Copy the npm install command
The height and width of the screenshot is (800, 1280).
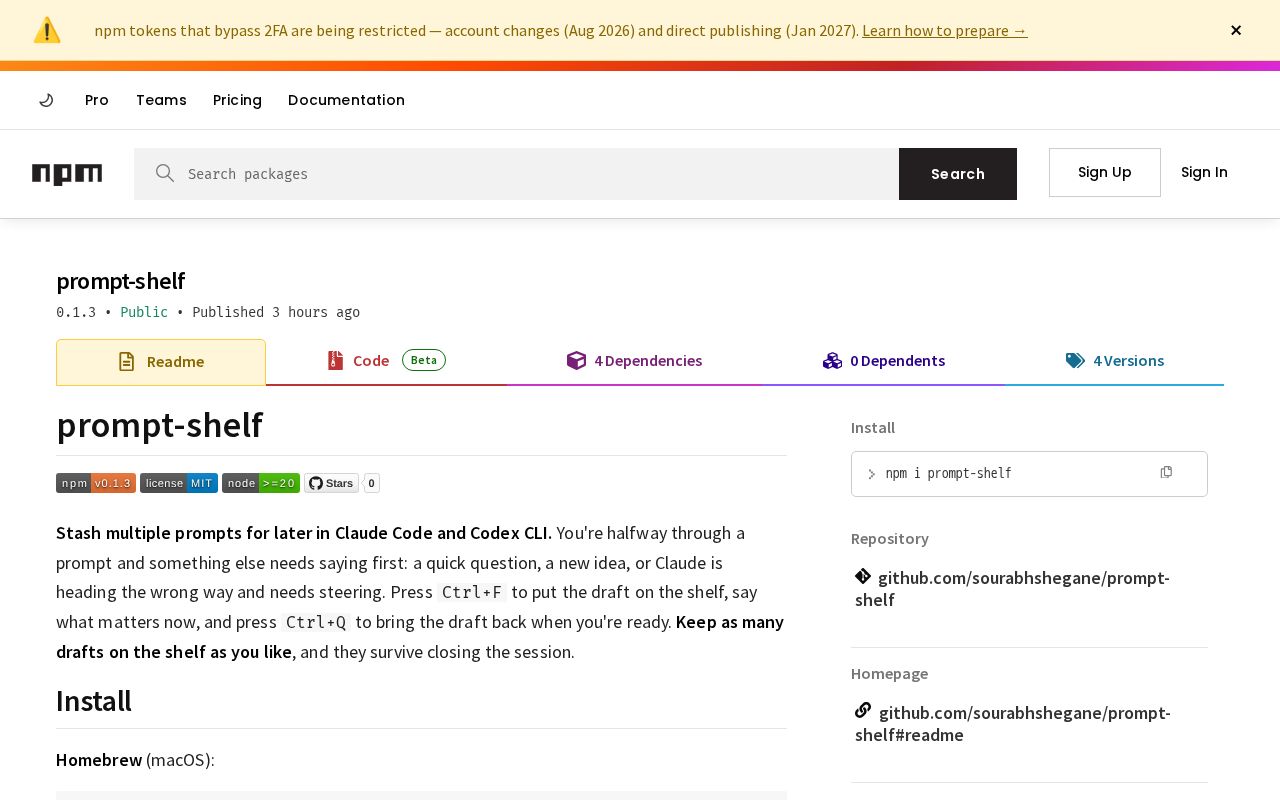pos(1166,472)
